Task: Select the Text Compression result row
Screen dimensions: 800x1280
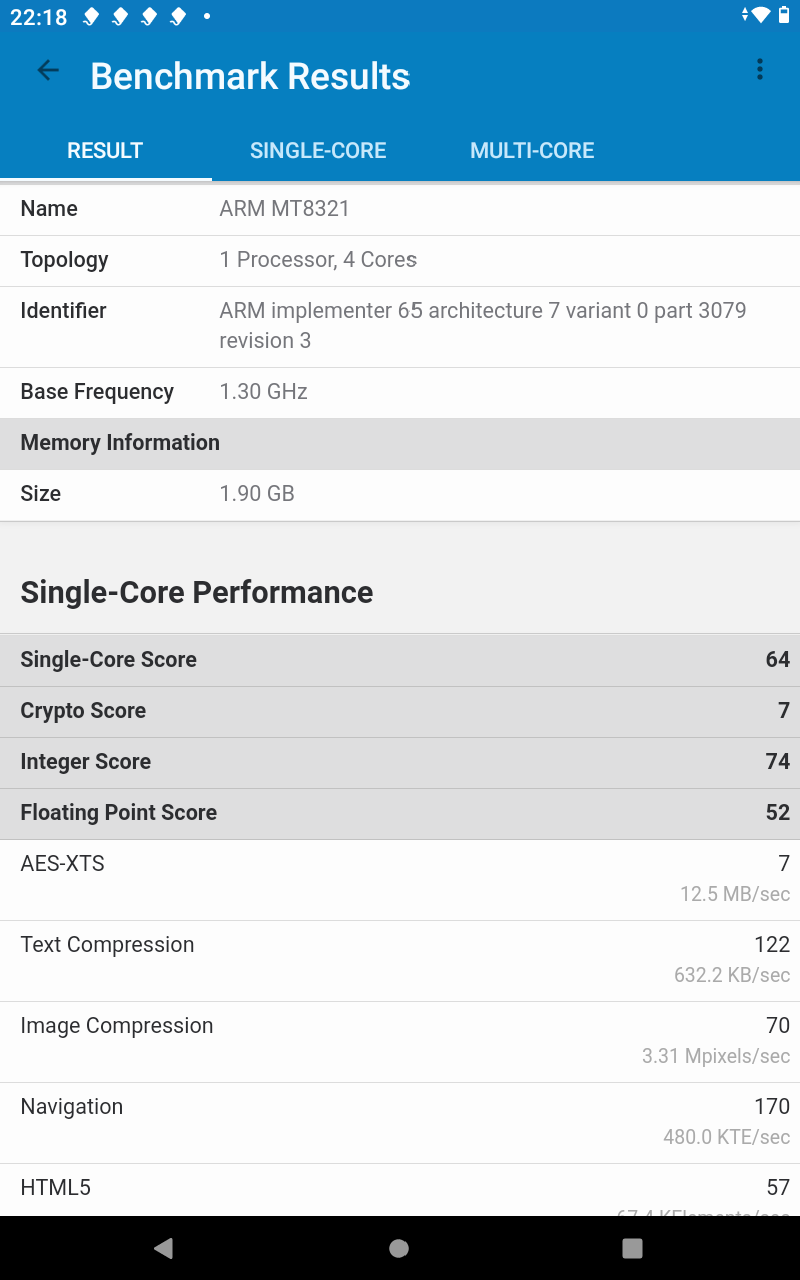Action: click(400, 960)
